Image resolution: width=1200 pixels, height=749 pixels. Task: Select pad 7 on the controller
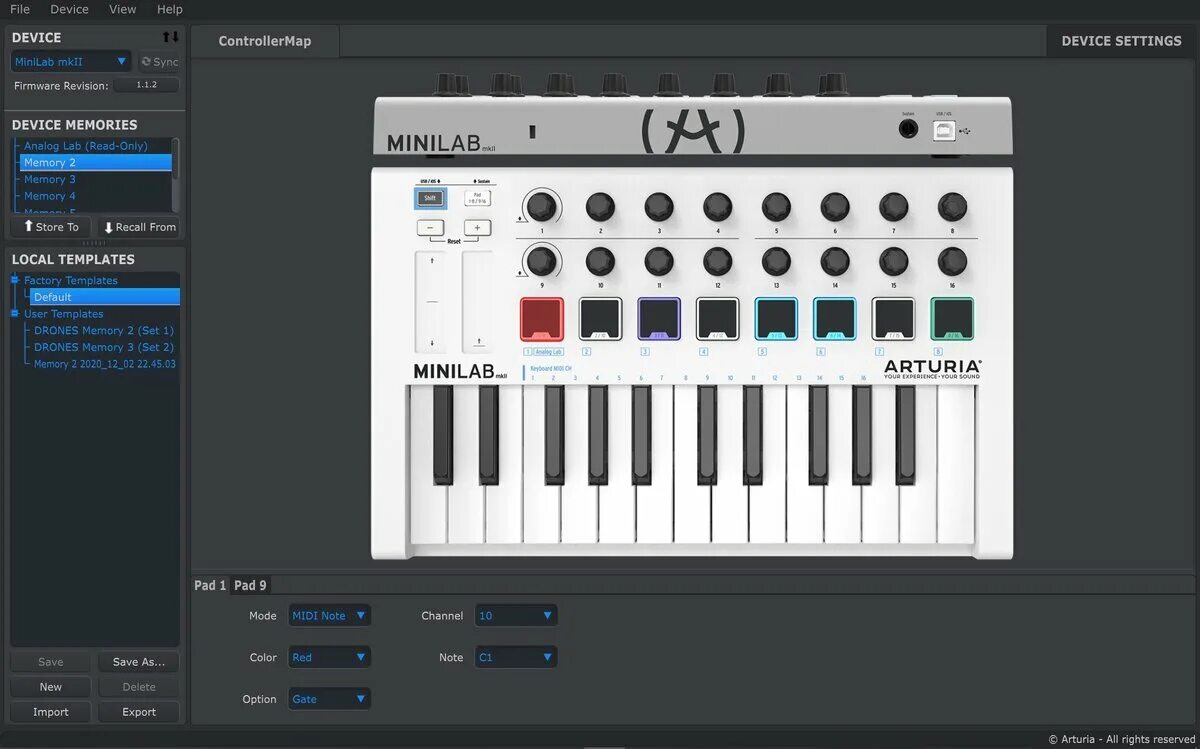click(894, 319)
